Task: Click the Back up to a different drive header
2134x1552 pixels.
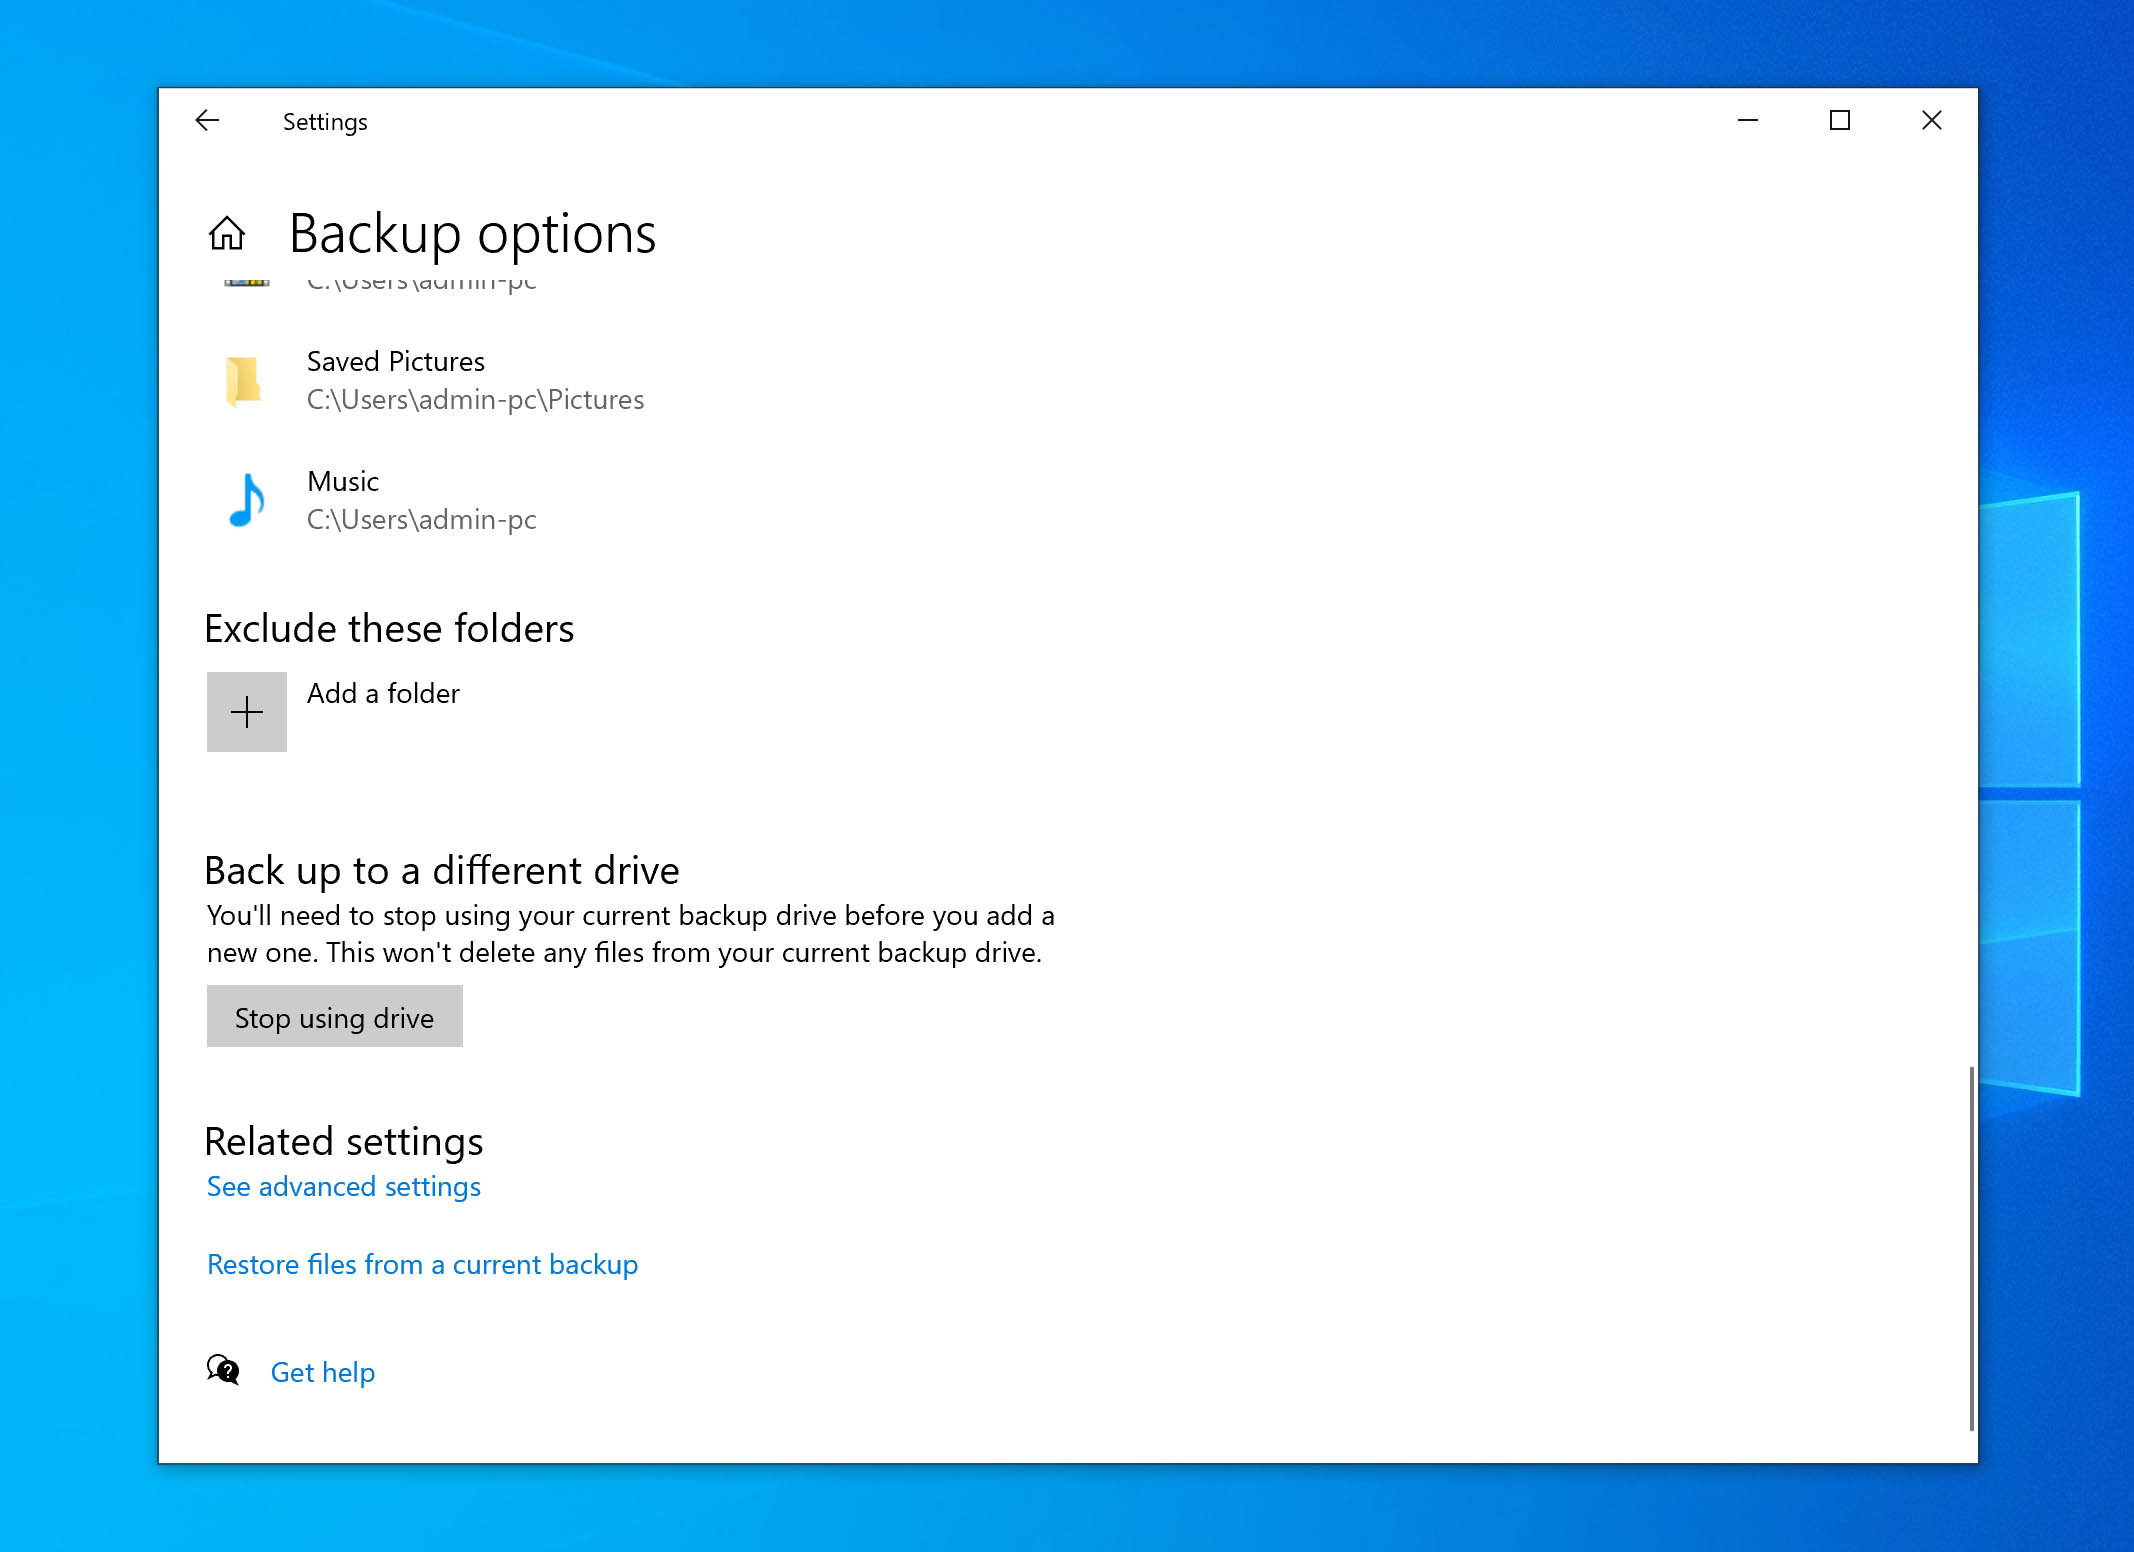Action: pyautogui.click(x=441, y=868)
